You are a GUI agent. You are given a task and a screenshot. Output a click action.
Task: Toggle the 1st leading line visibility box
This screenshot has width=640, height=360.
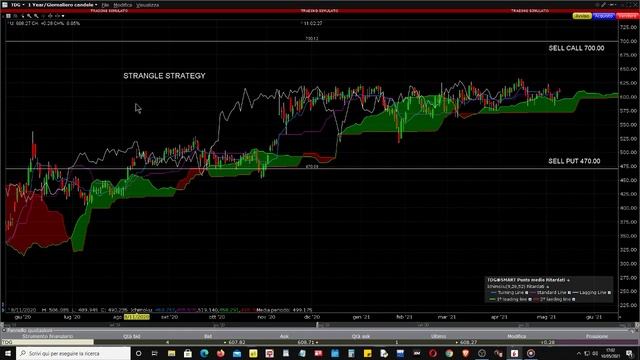tap(530, 299)
